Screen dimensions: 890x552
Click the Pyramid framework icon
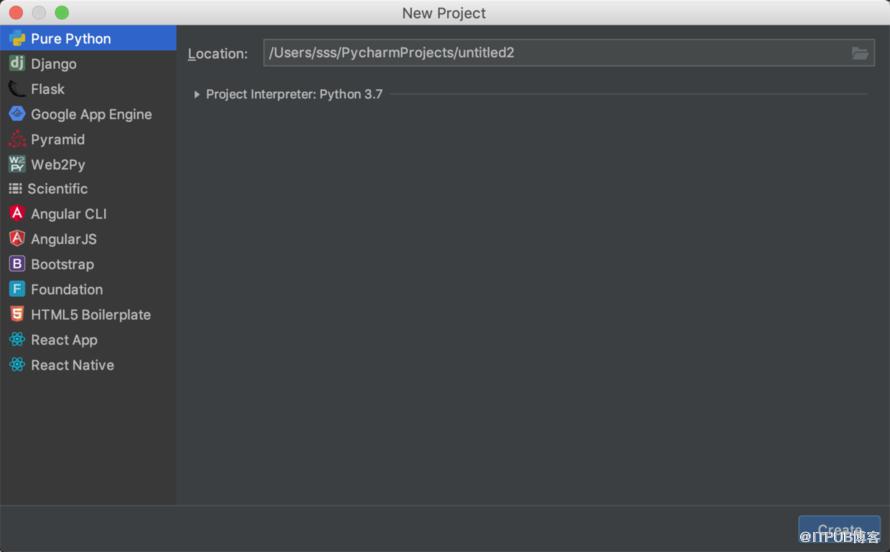17,139
